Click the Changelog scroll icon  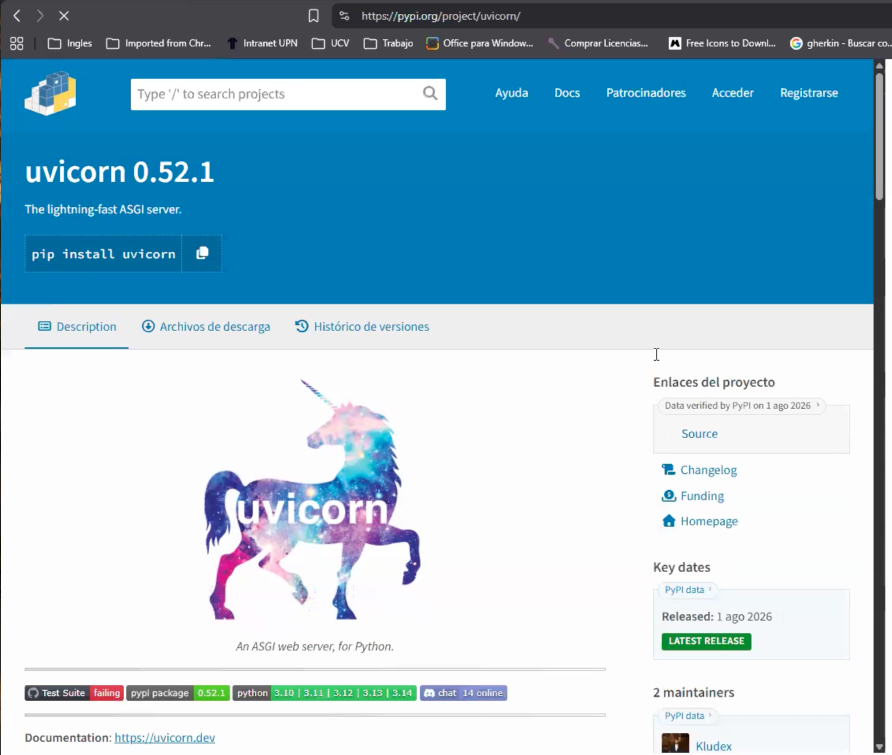[668, 470]
